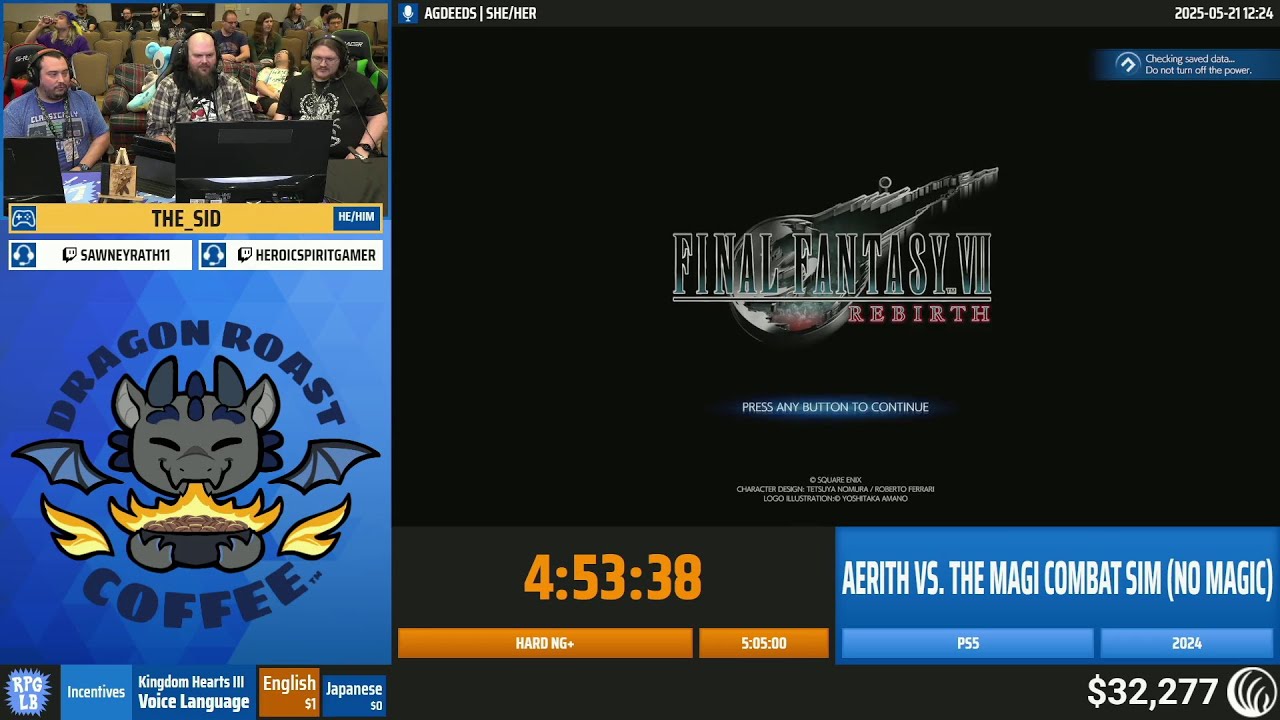Click the 5:05:00 estimate label
This screenshot has width=1280, height=720.
(764, 643)
